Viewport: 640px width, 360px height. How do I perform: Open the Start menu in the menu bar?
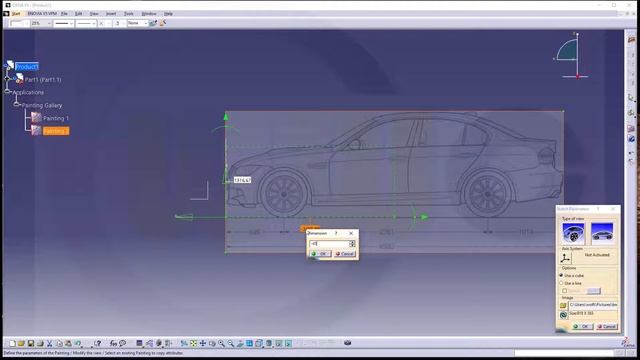pos(16,13)
